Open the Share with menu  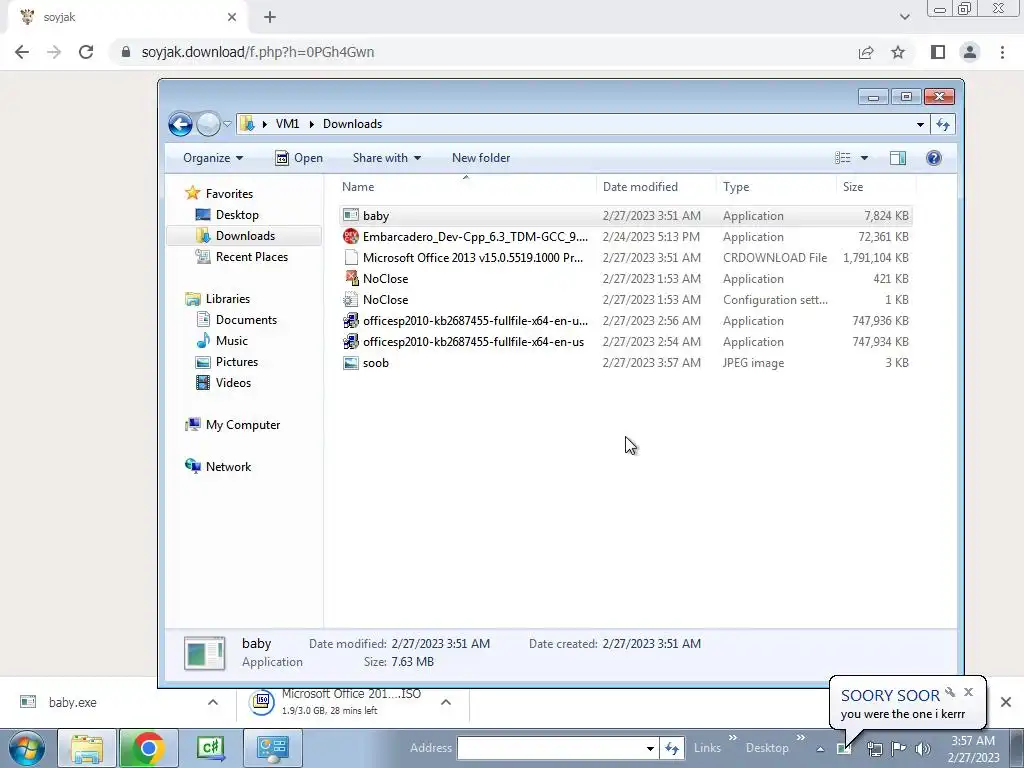click(387, 158)
